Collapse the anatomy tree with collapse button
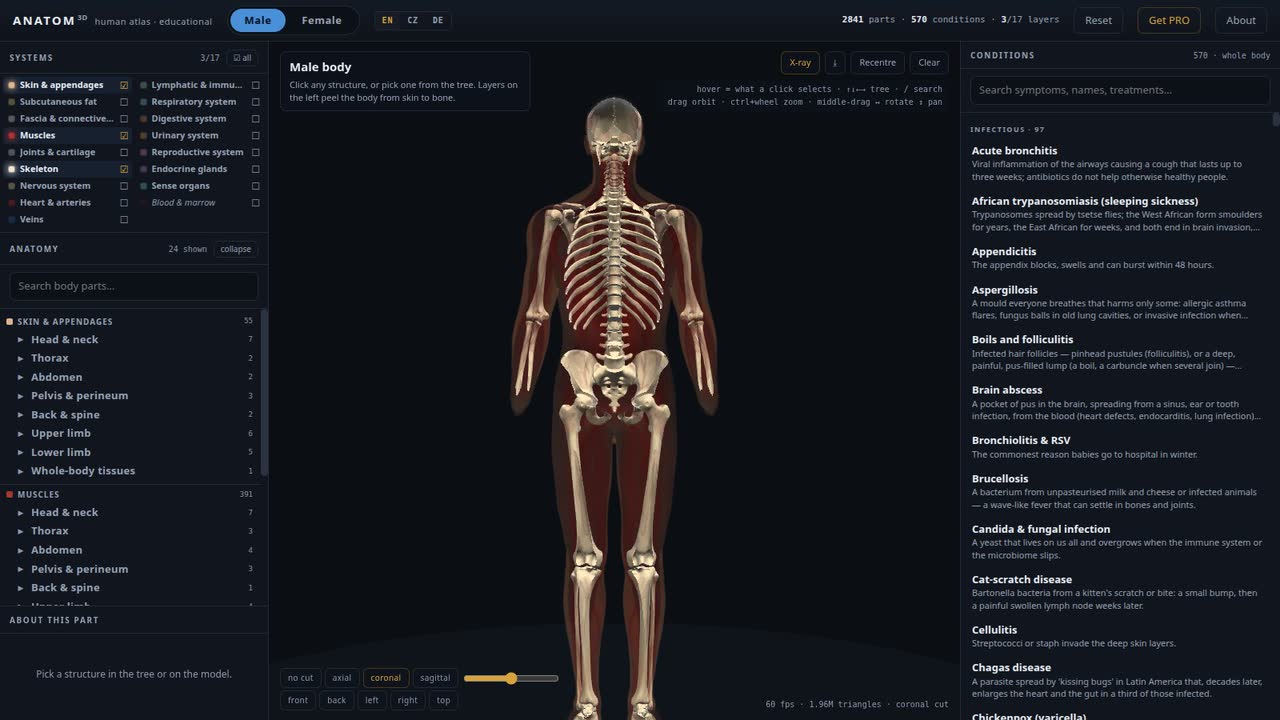This screenshot has height=720, width=1280. (236, 249)
